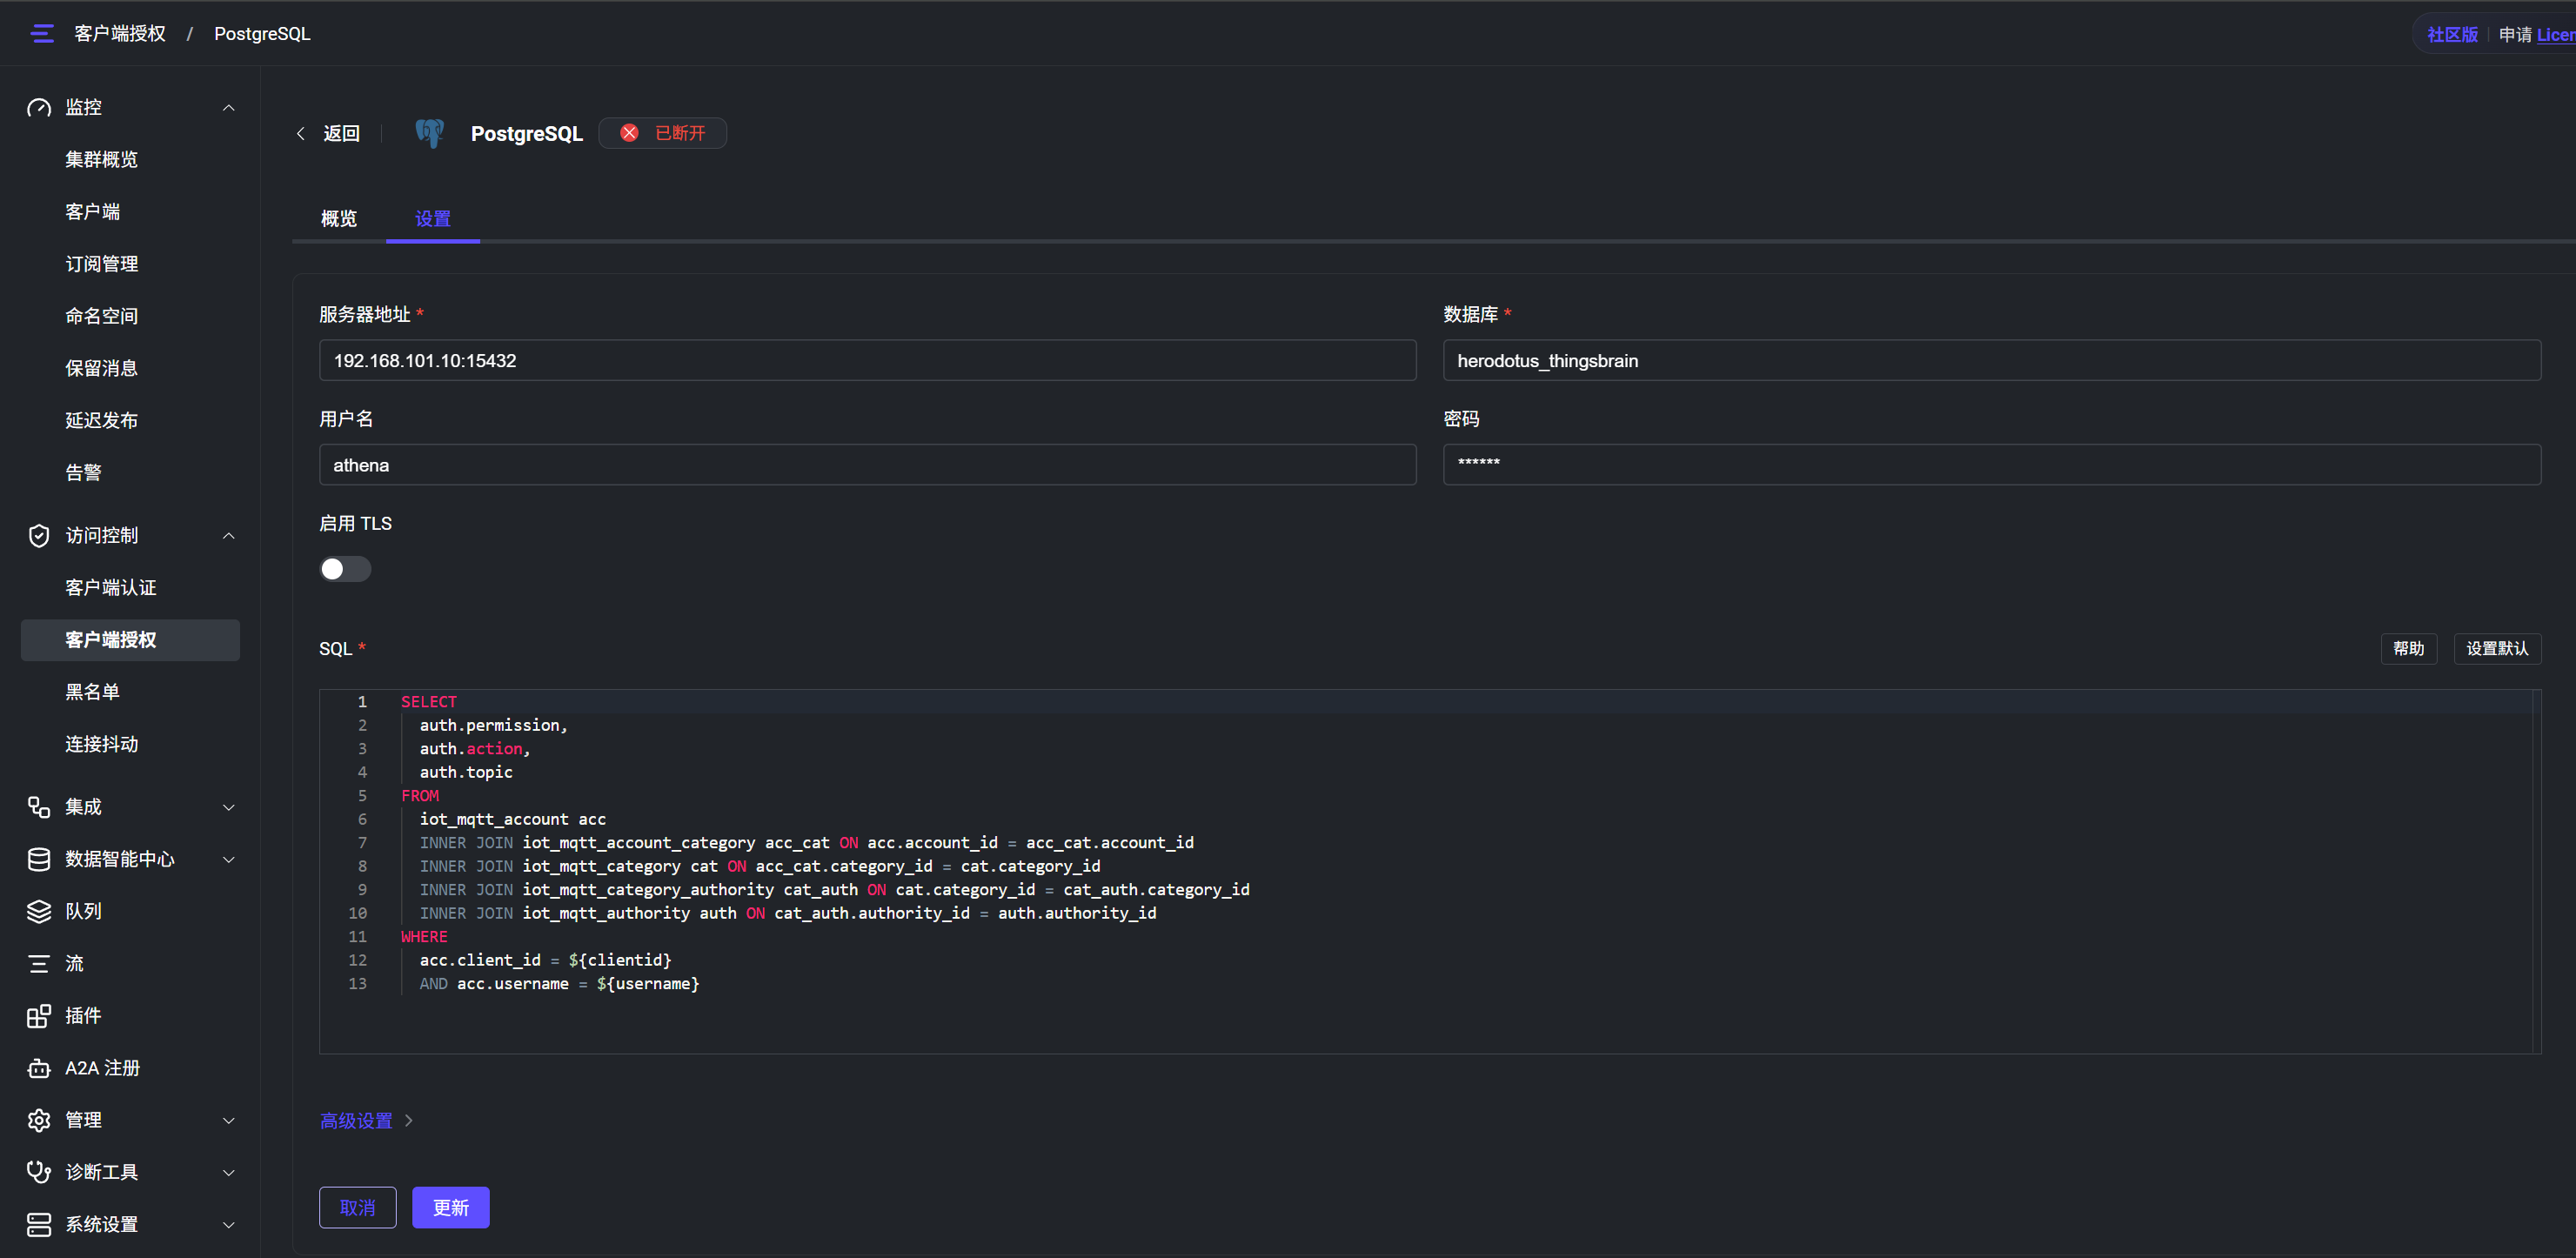Toggle the 启用 TLS switch
This screenshot has width=2576, height=1258.
point(345,569)
